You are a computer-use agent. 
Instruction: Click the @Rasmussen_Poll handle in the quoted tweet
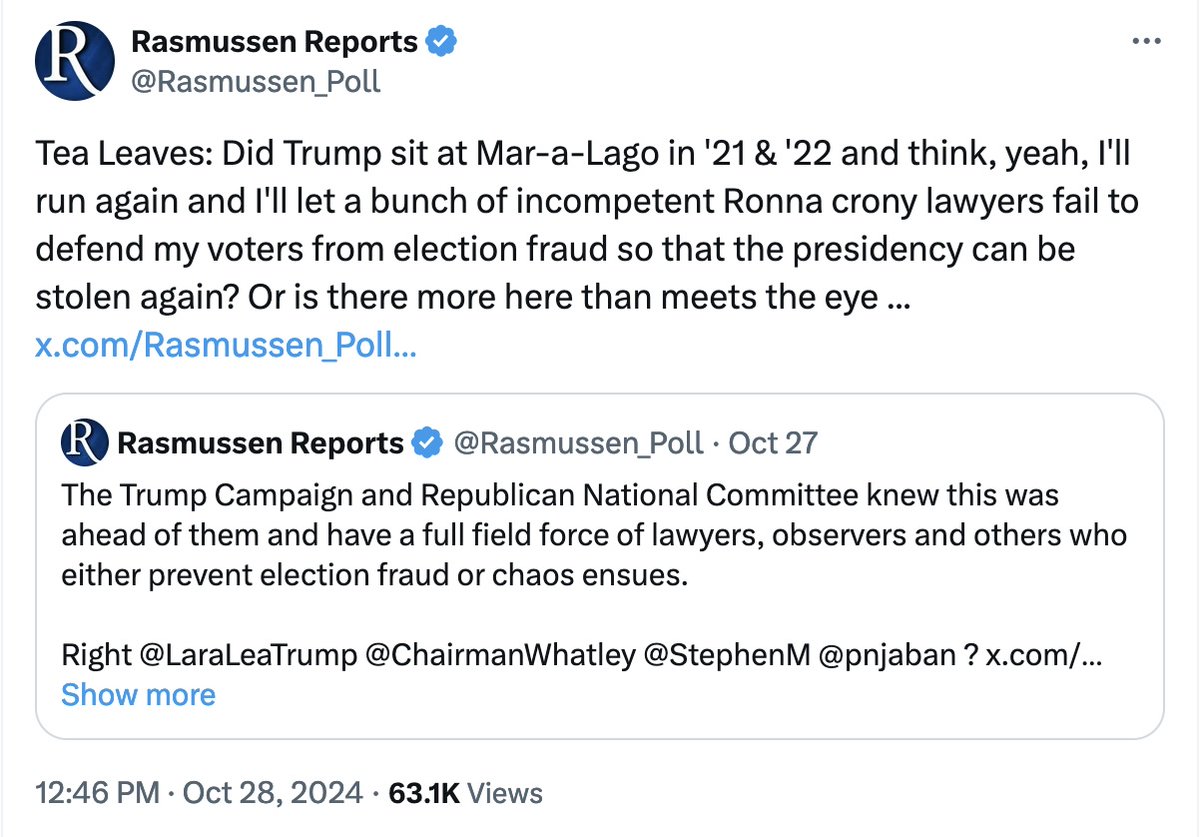pos(579,443)
